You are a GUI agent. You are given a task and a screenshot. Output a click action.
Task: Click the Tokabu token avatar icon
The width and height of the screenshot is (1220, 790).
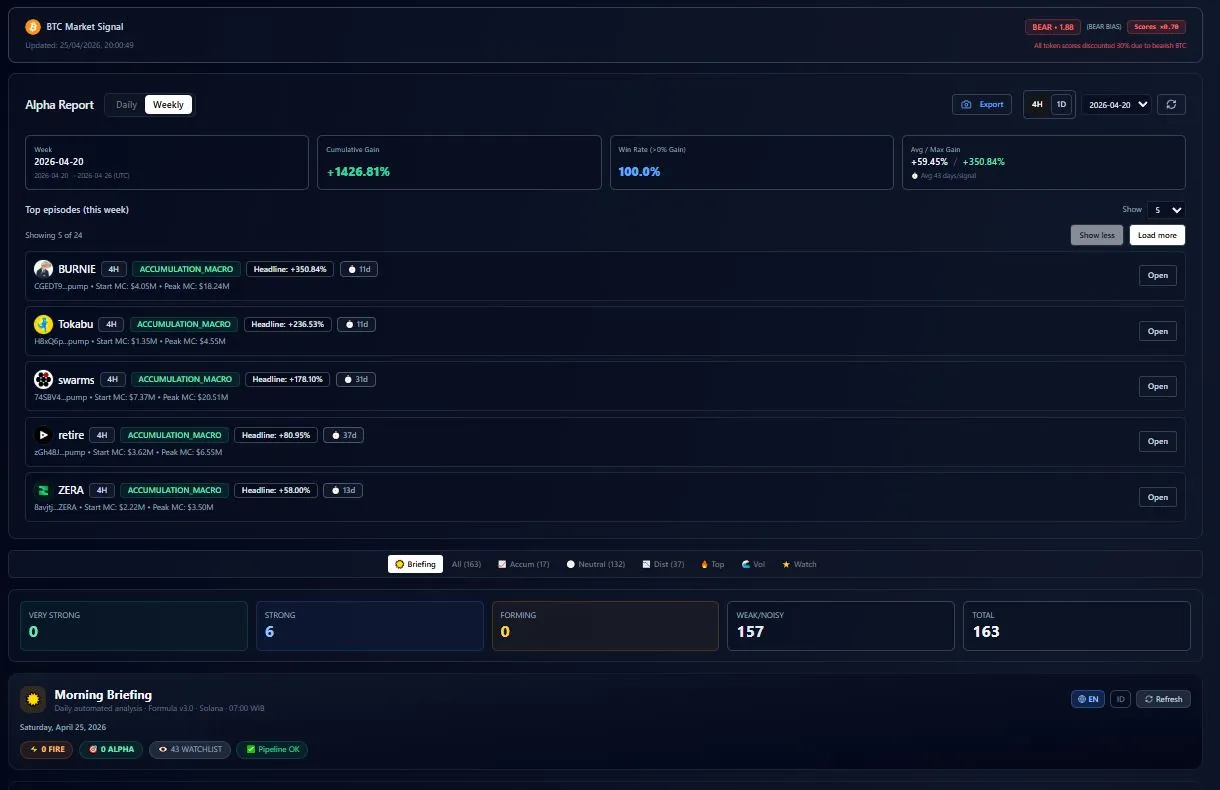43,323
